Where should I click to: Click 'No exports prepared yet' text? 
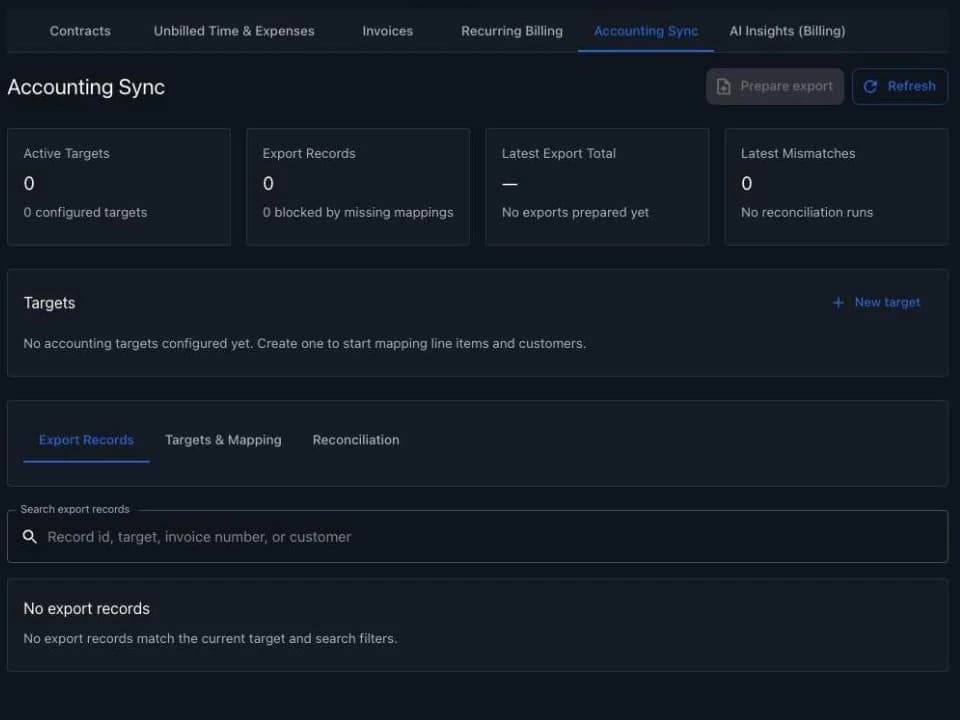click(576, 212)
